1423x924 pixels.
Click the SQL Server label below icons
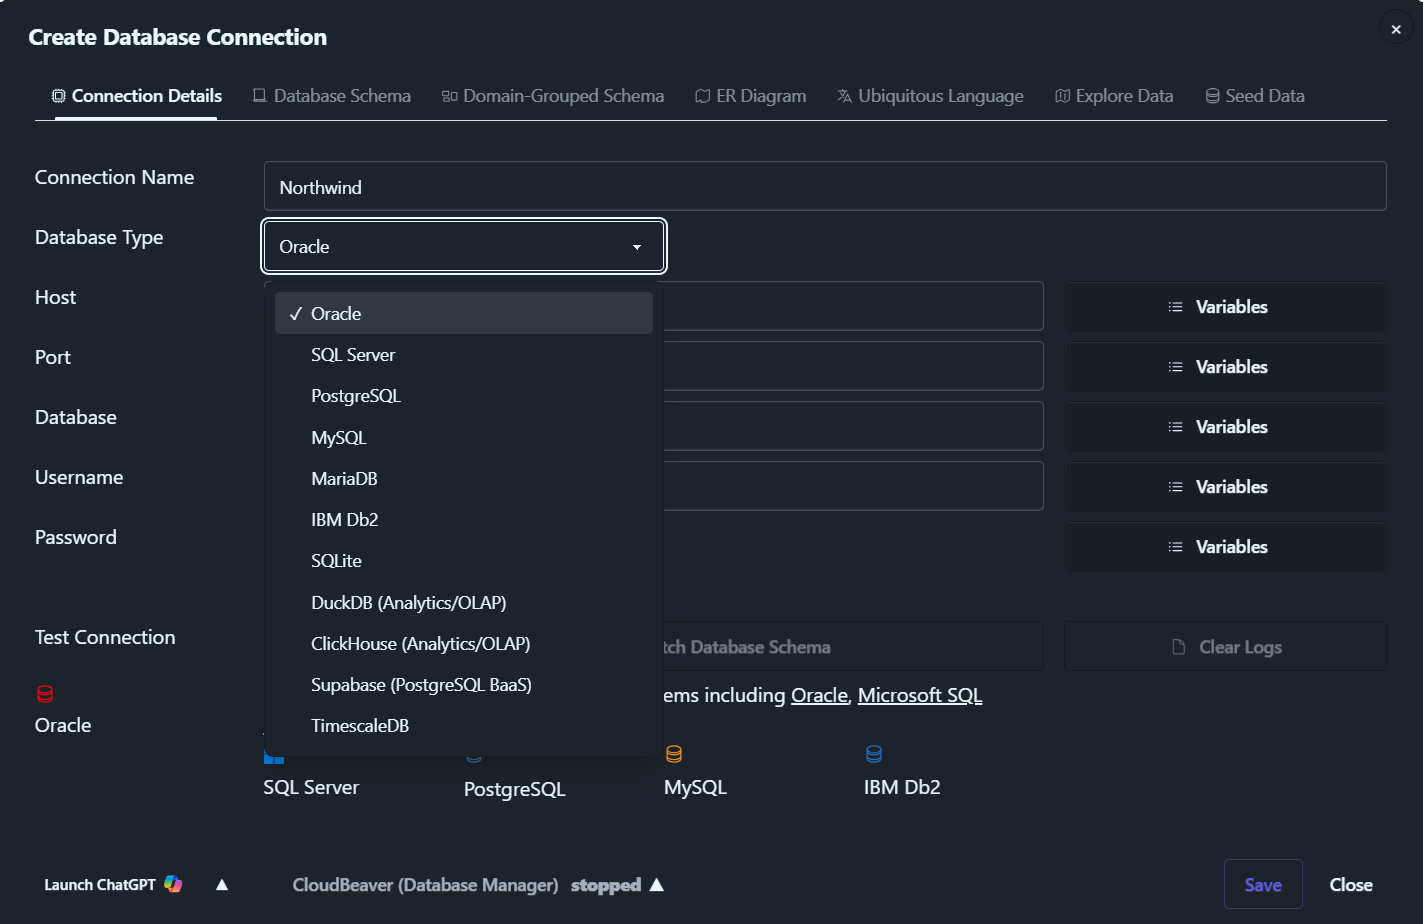[311, 787]
